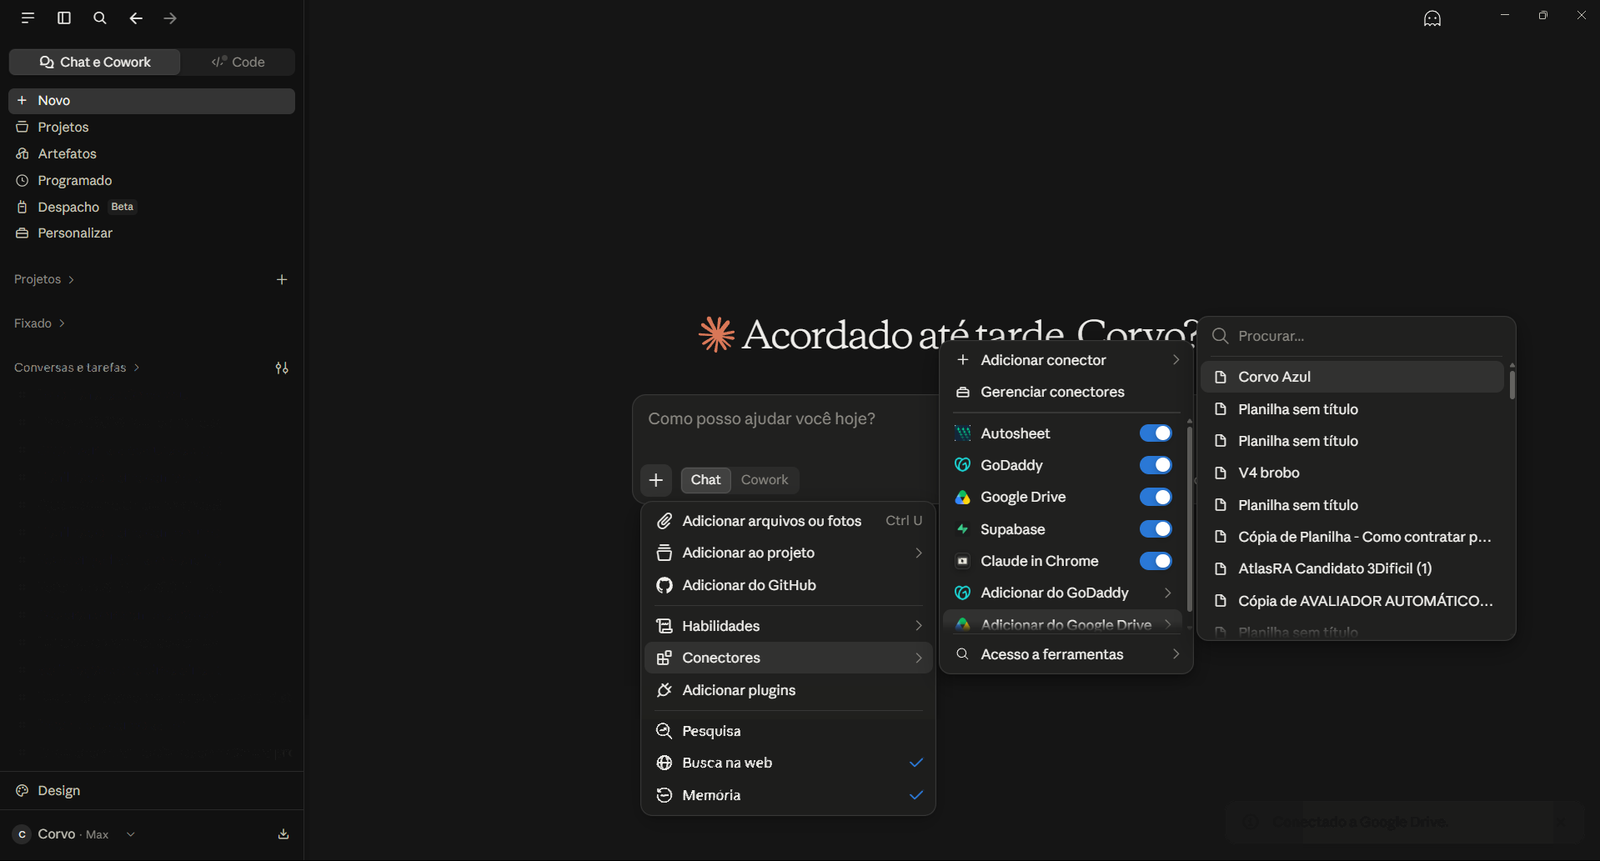Viewport: 1600px width, 861px height.
Task: Click the GitHub icon in the add menu
Action: click(x=664, y=585)
